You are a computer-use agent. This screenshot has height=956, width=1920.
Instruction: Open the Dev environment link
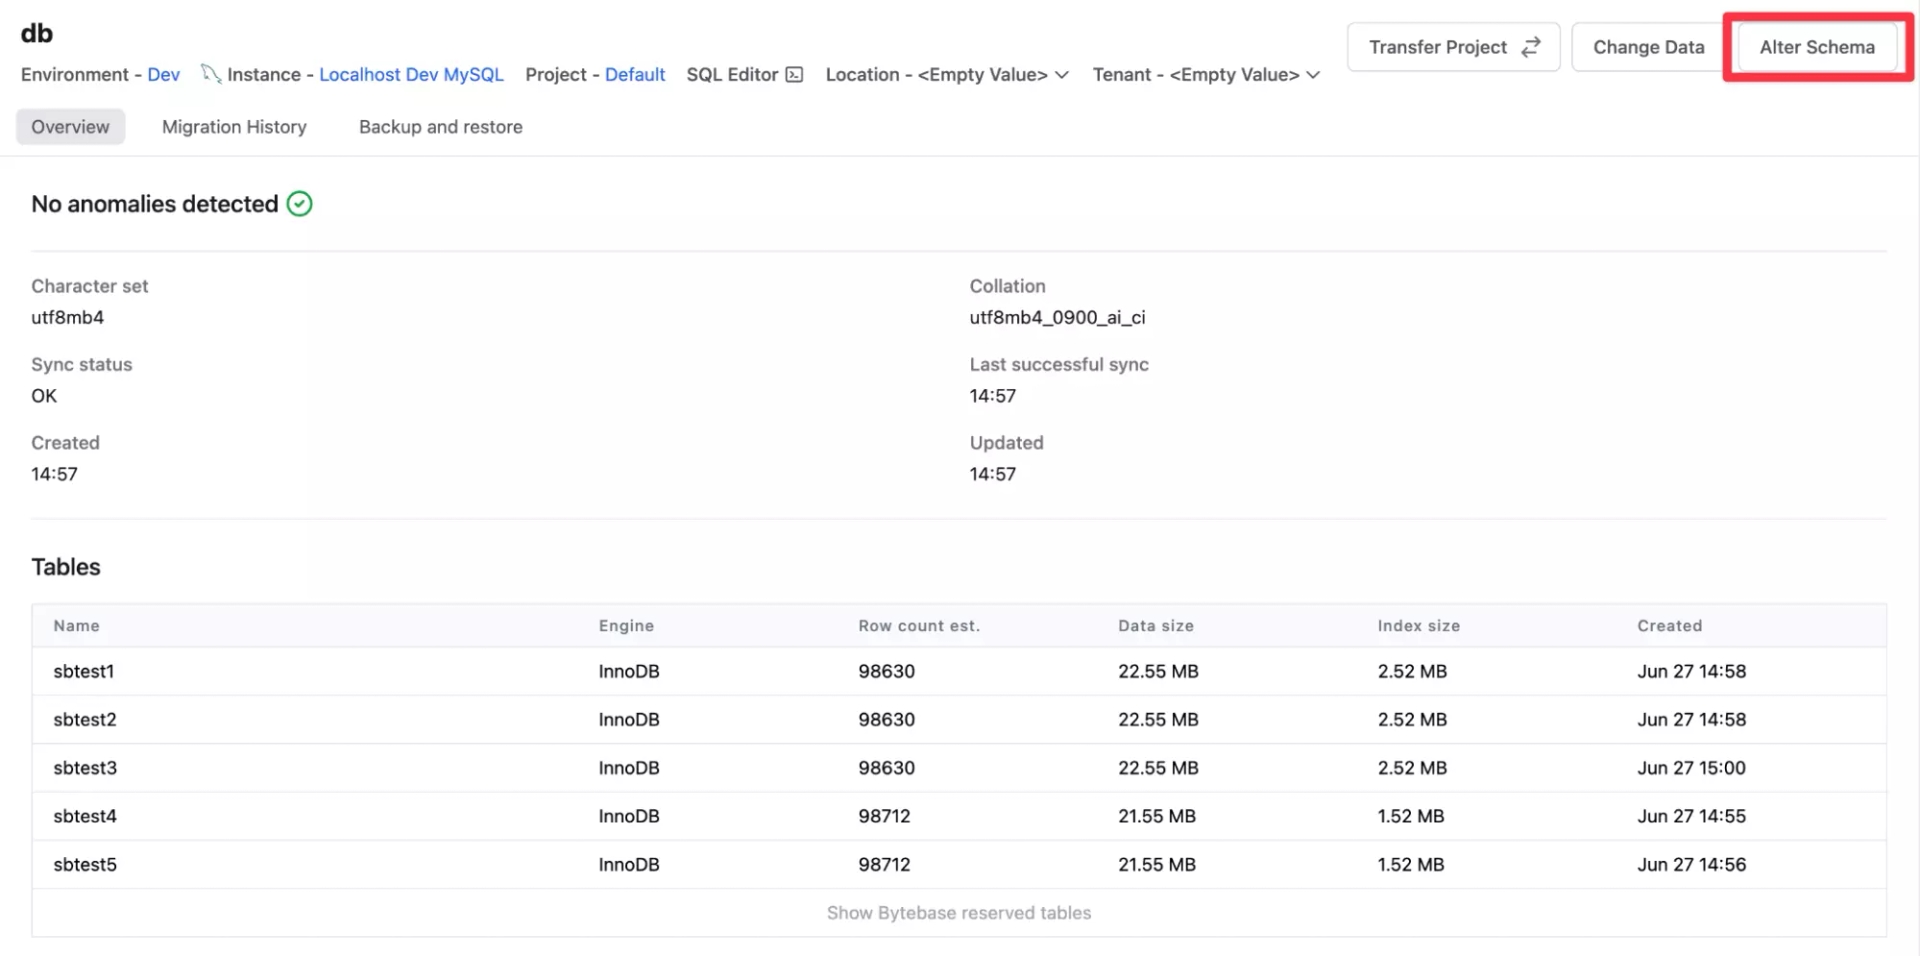coord(164,75)
